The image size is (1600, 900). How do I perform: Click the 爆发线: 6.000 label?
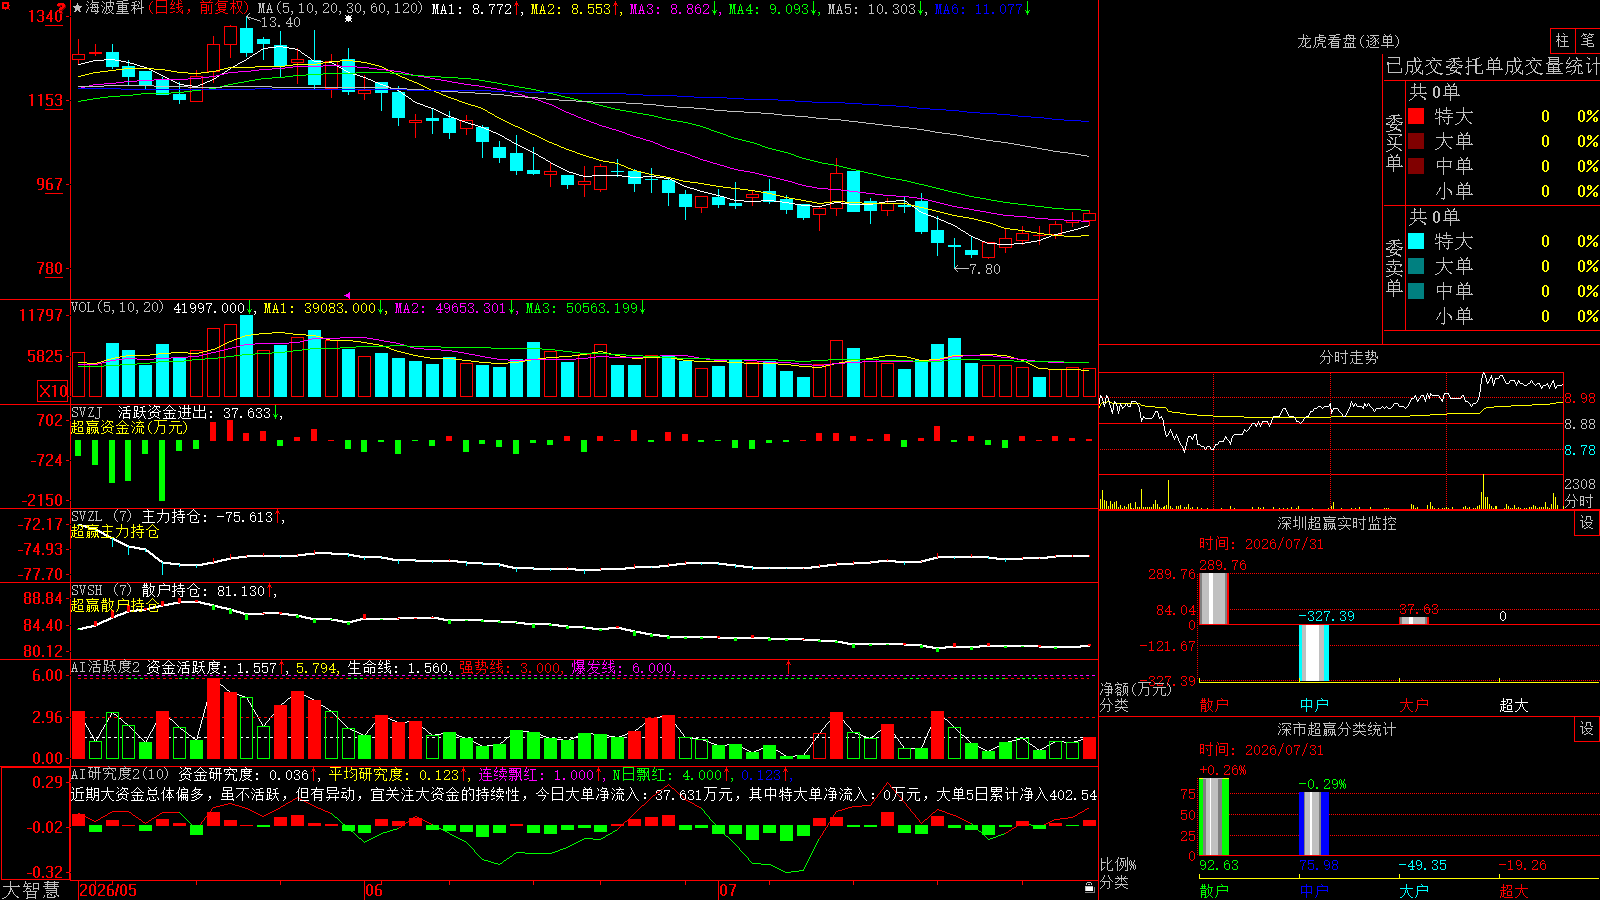tap(623, 667)
